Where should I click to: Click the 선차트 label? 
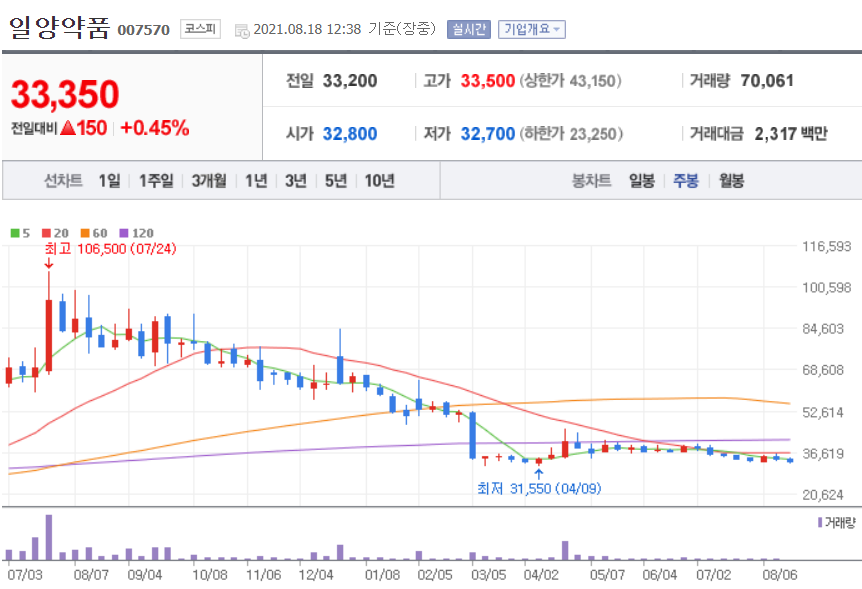pyautogui.click(x=63, y=180)
